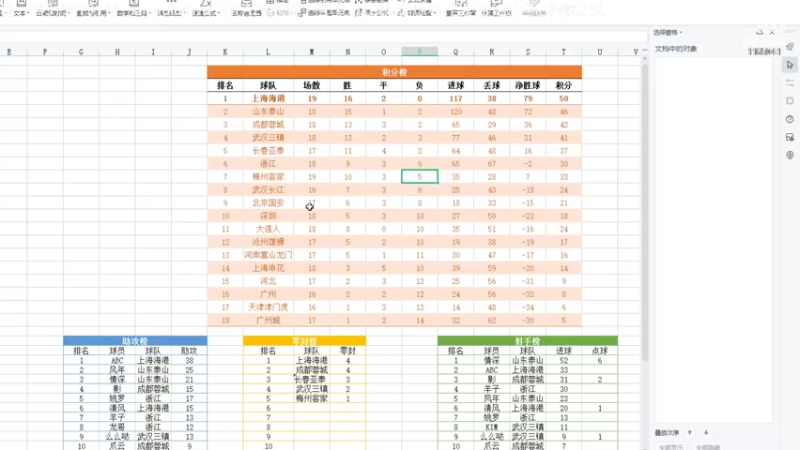This screenshot has height=450, width=800.
Task: Click the orange 积分榜 title bar
Action: [394, 72]
